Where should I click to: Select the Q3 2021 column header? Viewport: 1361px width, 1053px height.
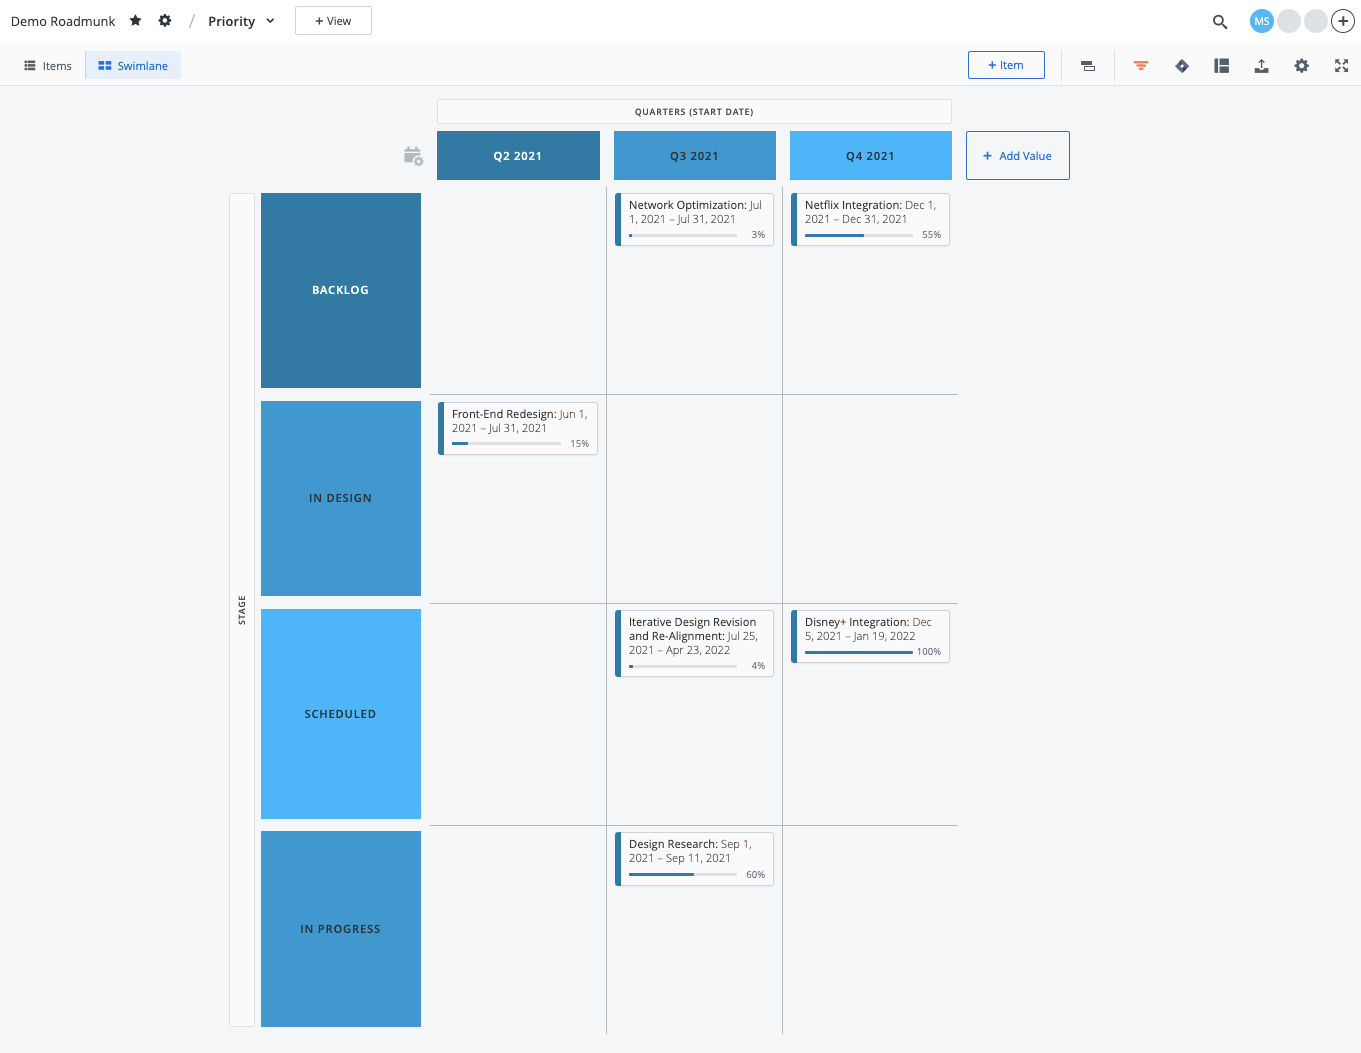[x=695, y=156]
